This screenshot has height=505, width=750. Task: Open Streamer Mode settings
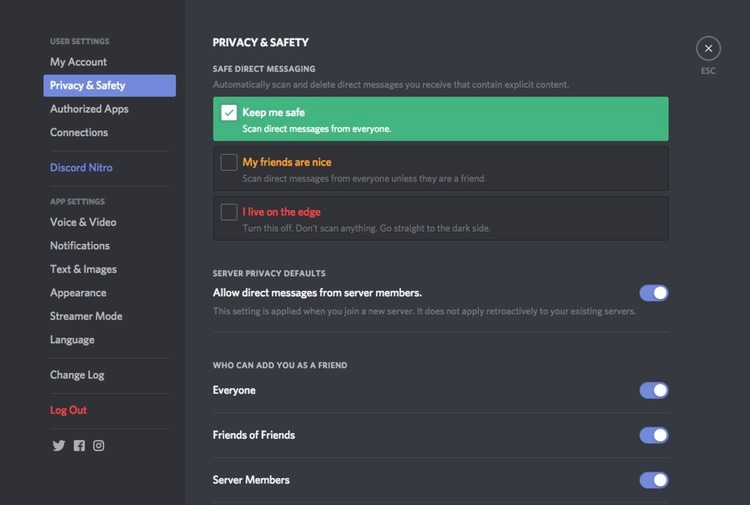click(x=86, y=316)
